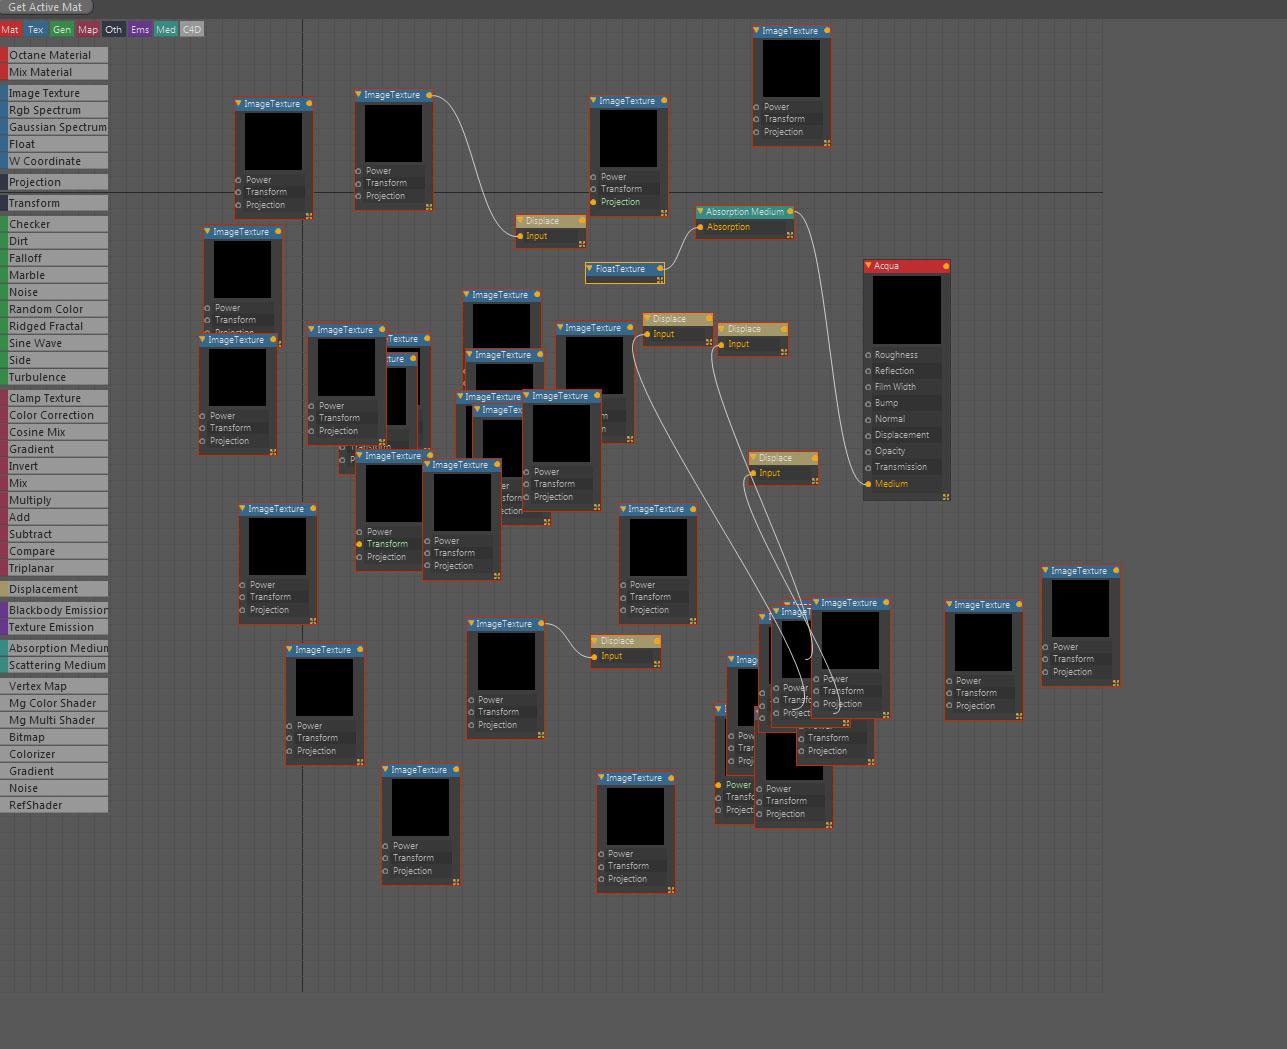
Task: Select the Acqua node preview thumbnail
Action: coord(907,310)
